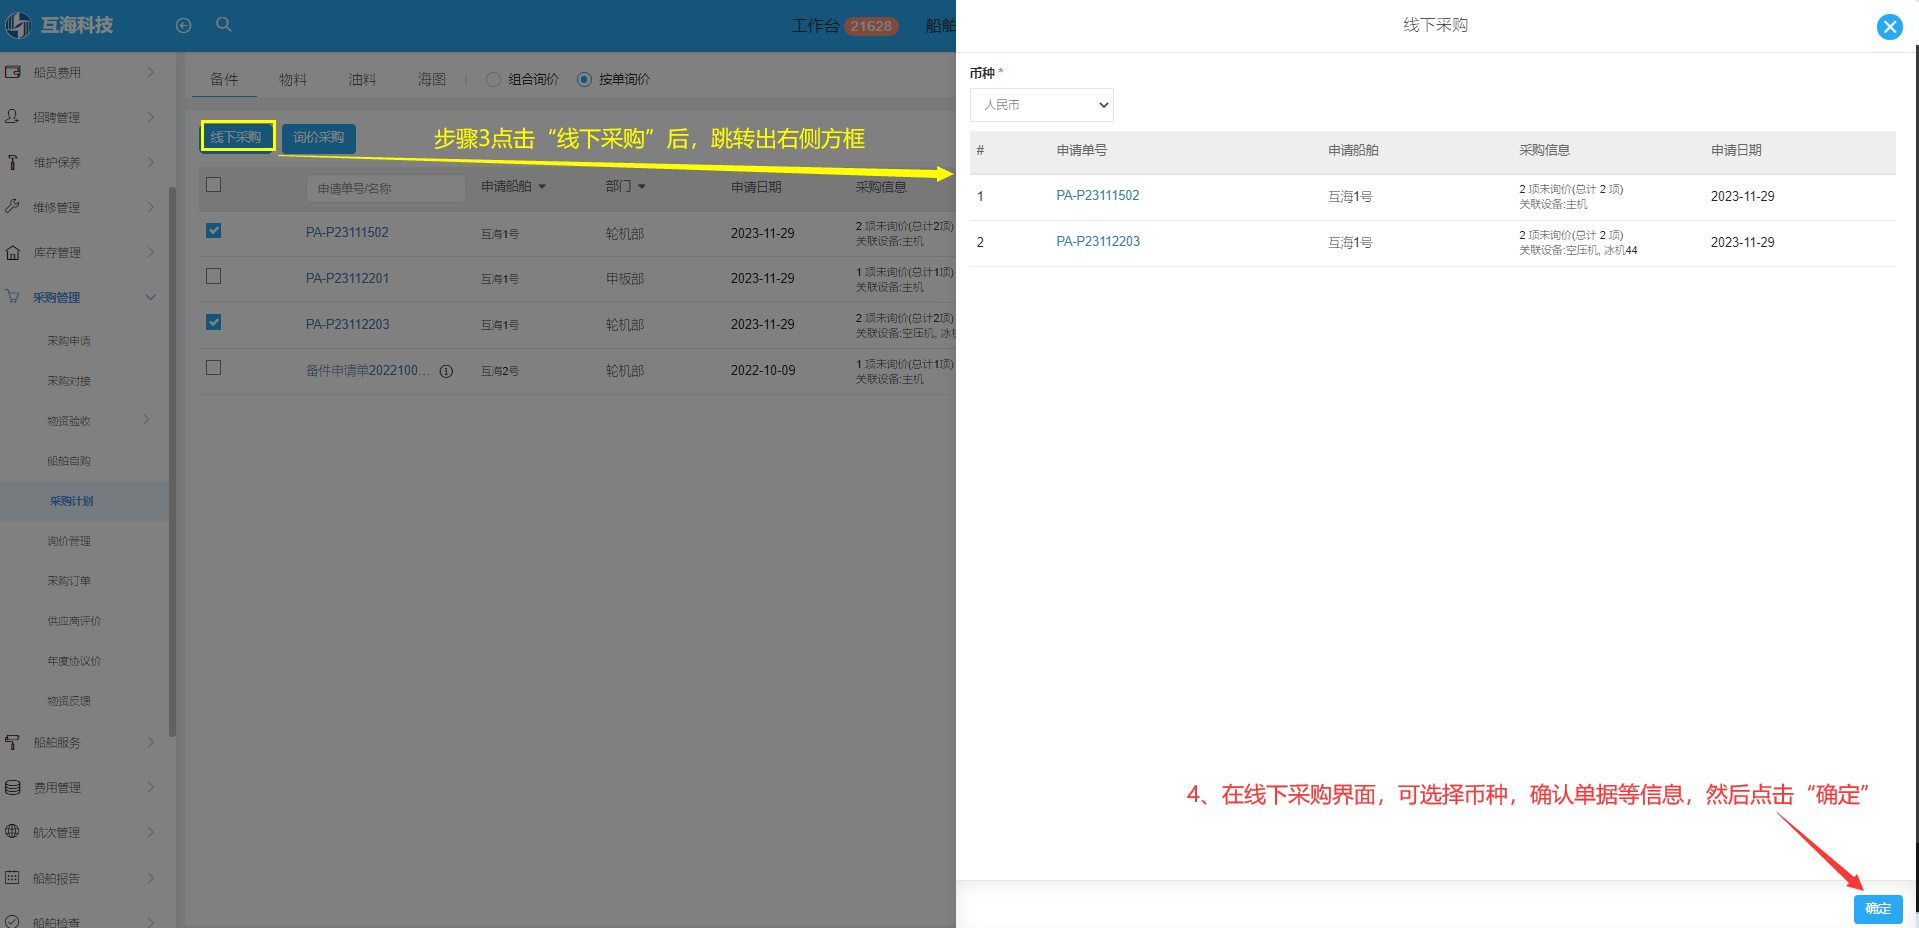This screenshot has width=1919, height=928.
Task: Click the 申请单号/名称 search field
Action: pos(385,188)
